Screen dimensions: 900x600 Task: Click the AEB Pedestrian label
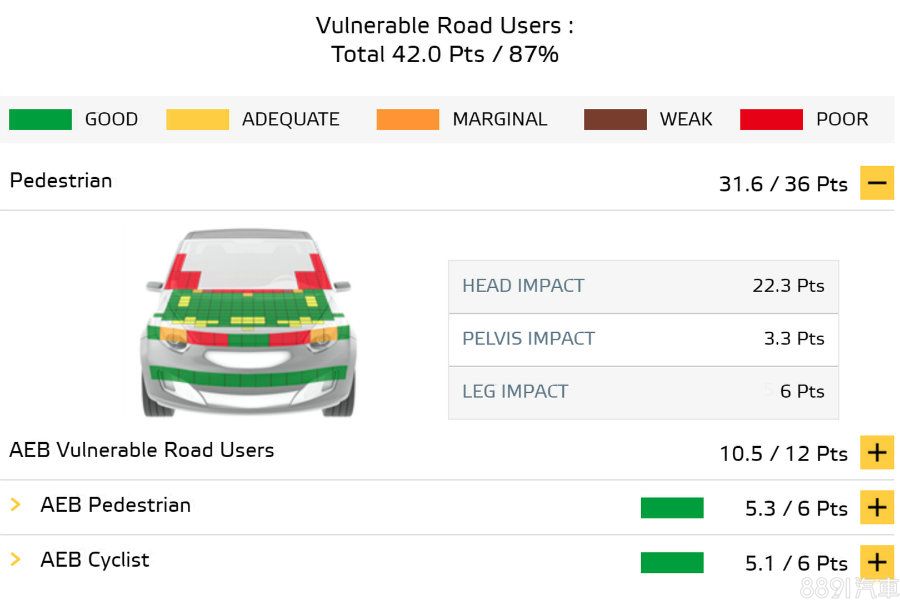point(115,505)
